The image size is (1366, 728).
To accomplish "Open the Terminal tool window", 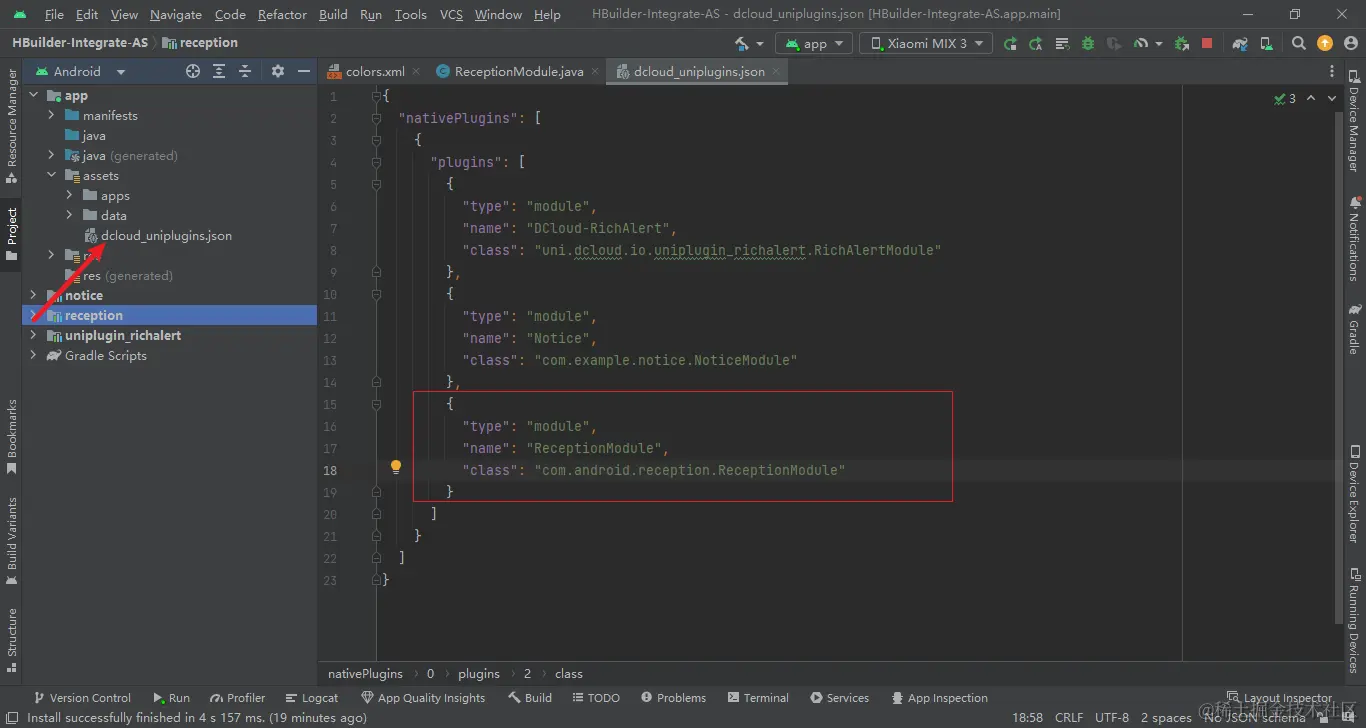I will point(758,698).
